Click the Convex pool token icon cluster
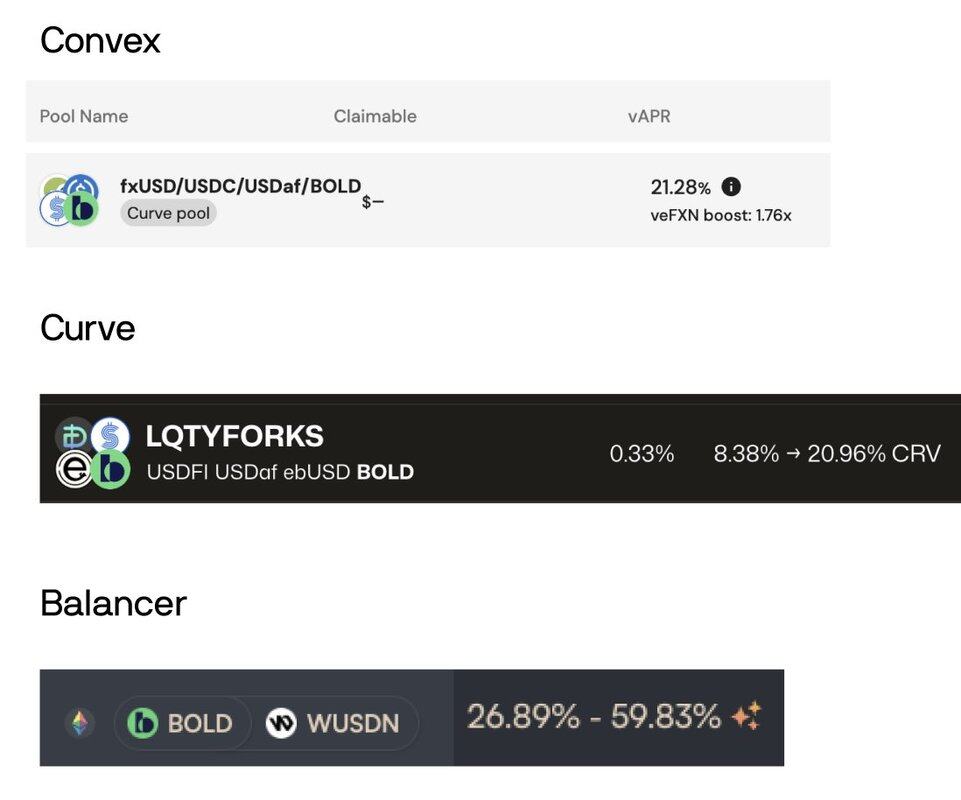 [68, 199]
